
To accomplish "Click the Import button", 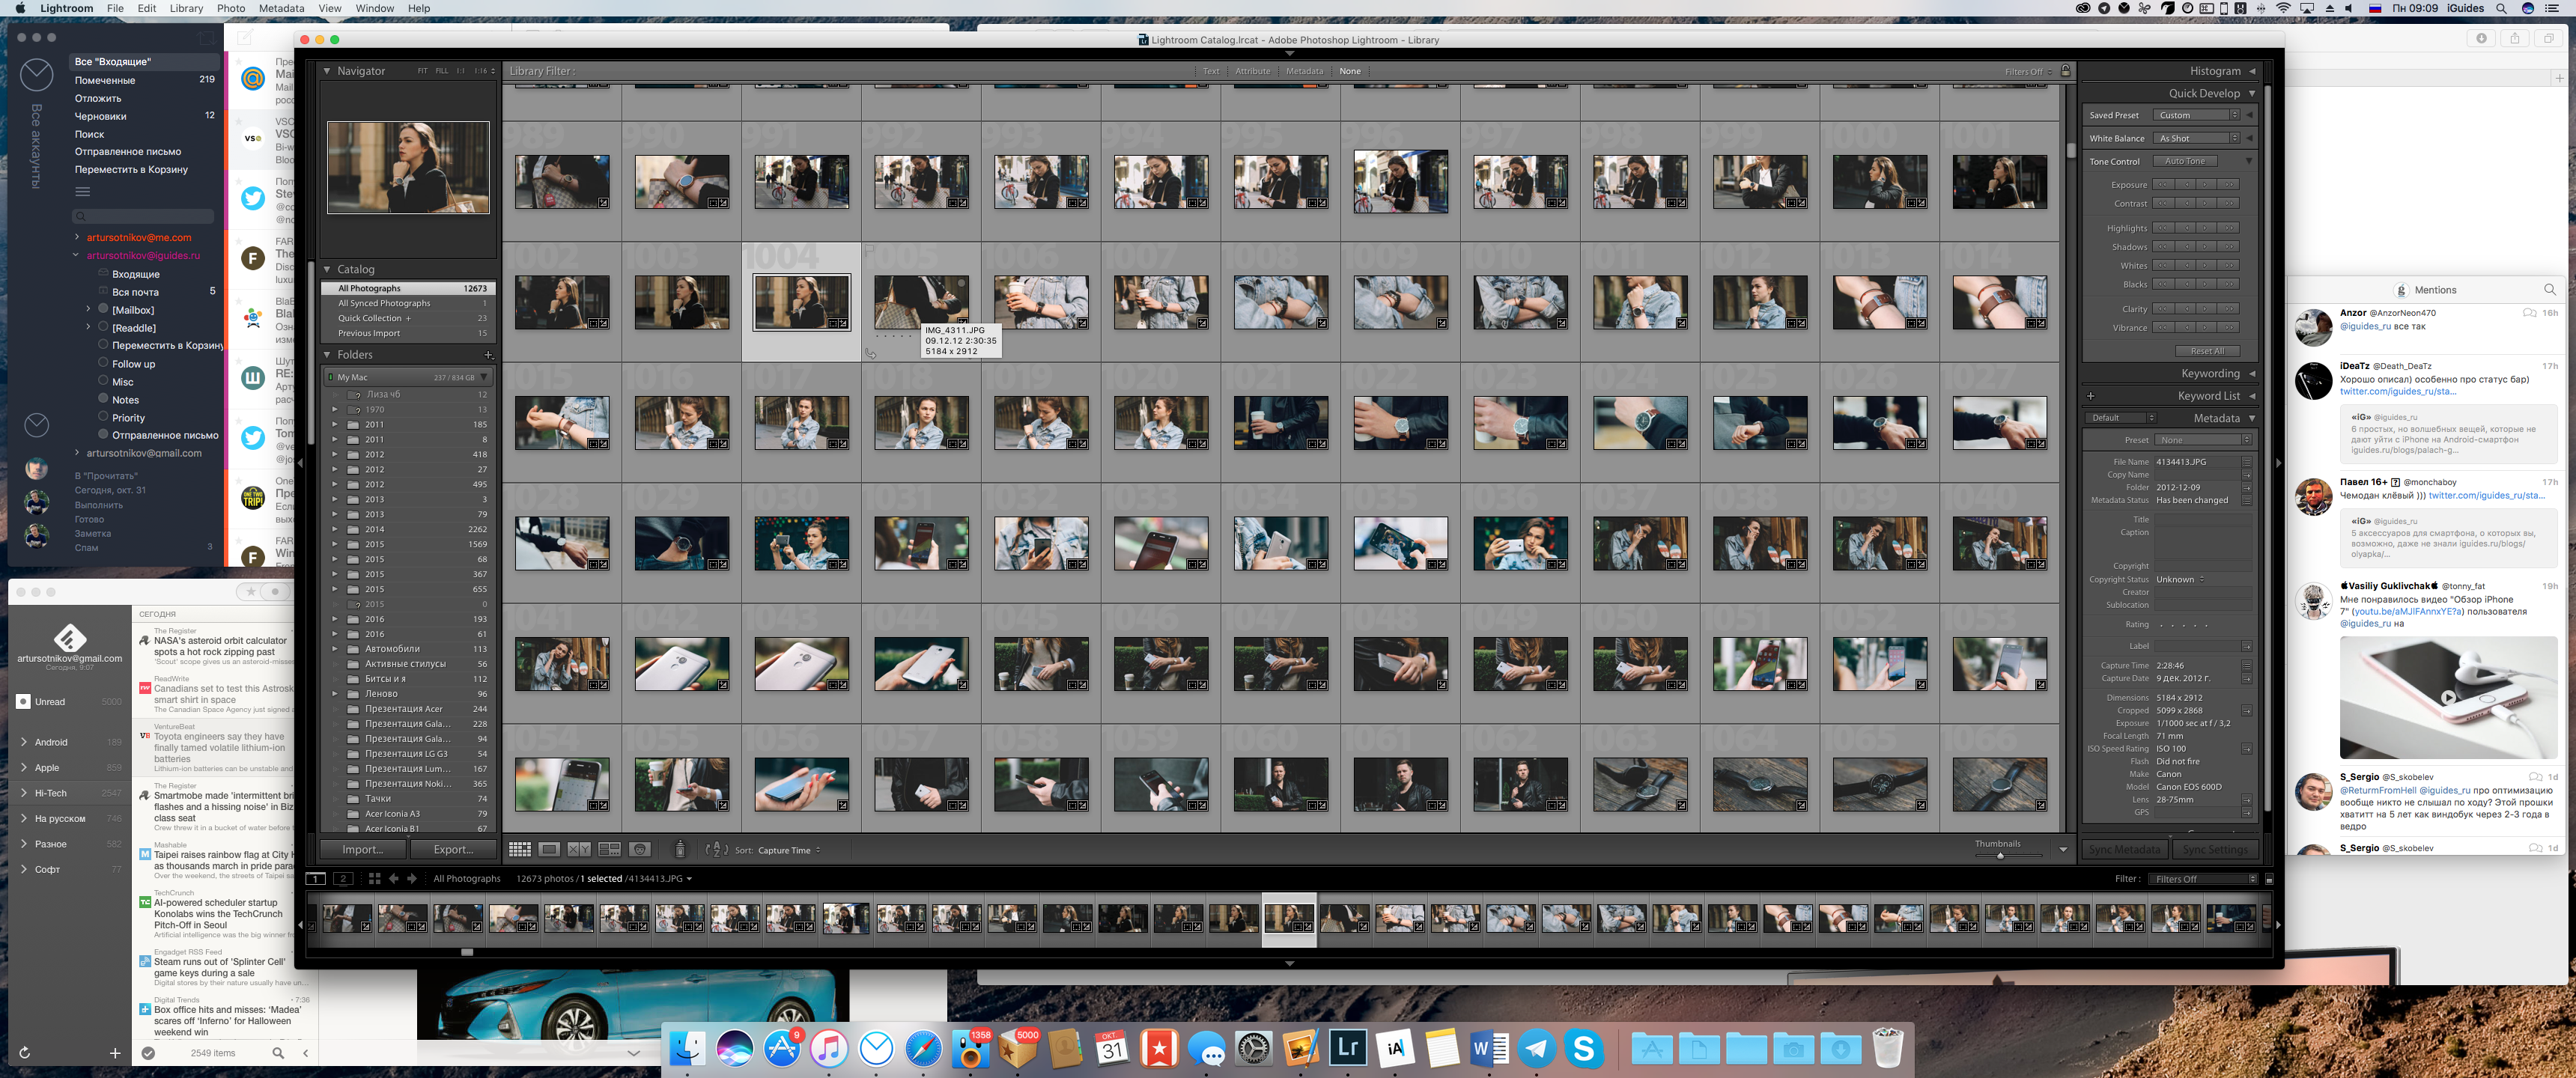I will pyautogui.click(x=362, y=849).
